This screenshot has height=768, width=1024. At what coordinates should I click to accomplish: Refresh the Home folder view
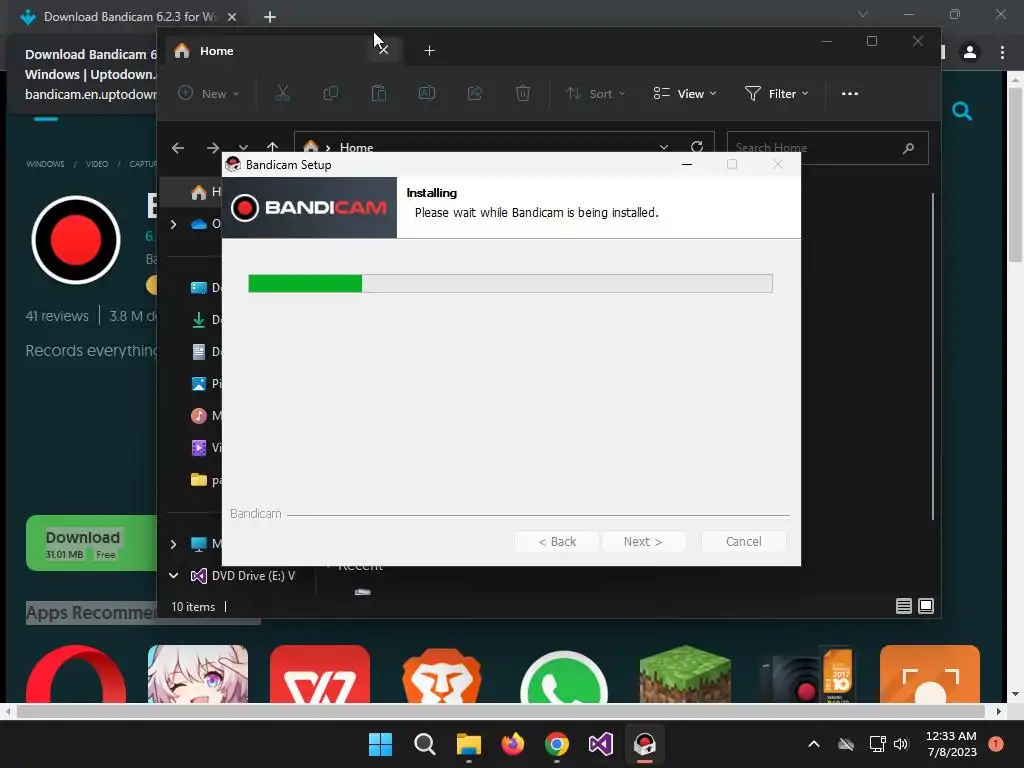click(x=697, y=147)
